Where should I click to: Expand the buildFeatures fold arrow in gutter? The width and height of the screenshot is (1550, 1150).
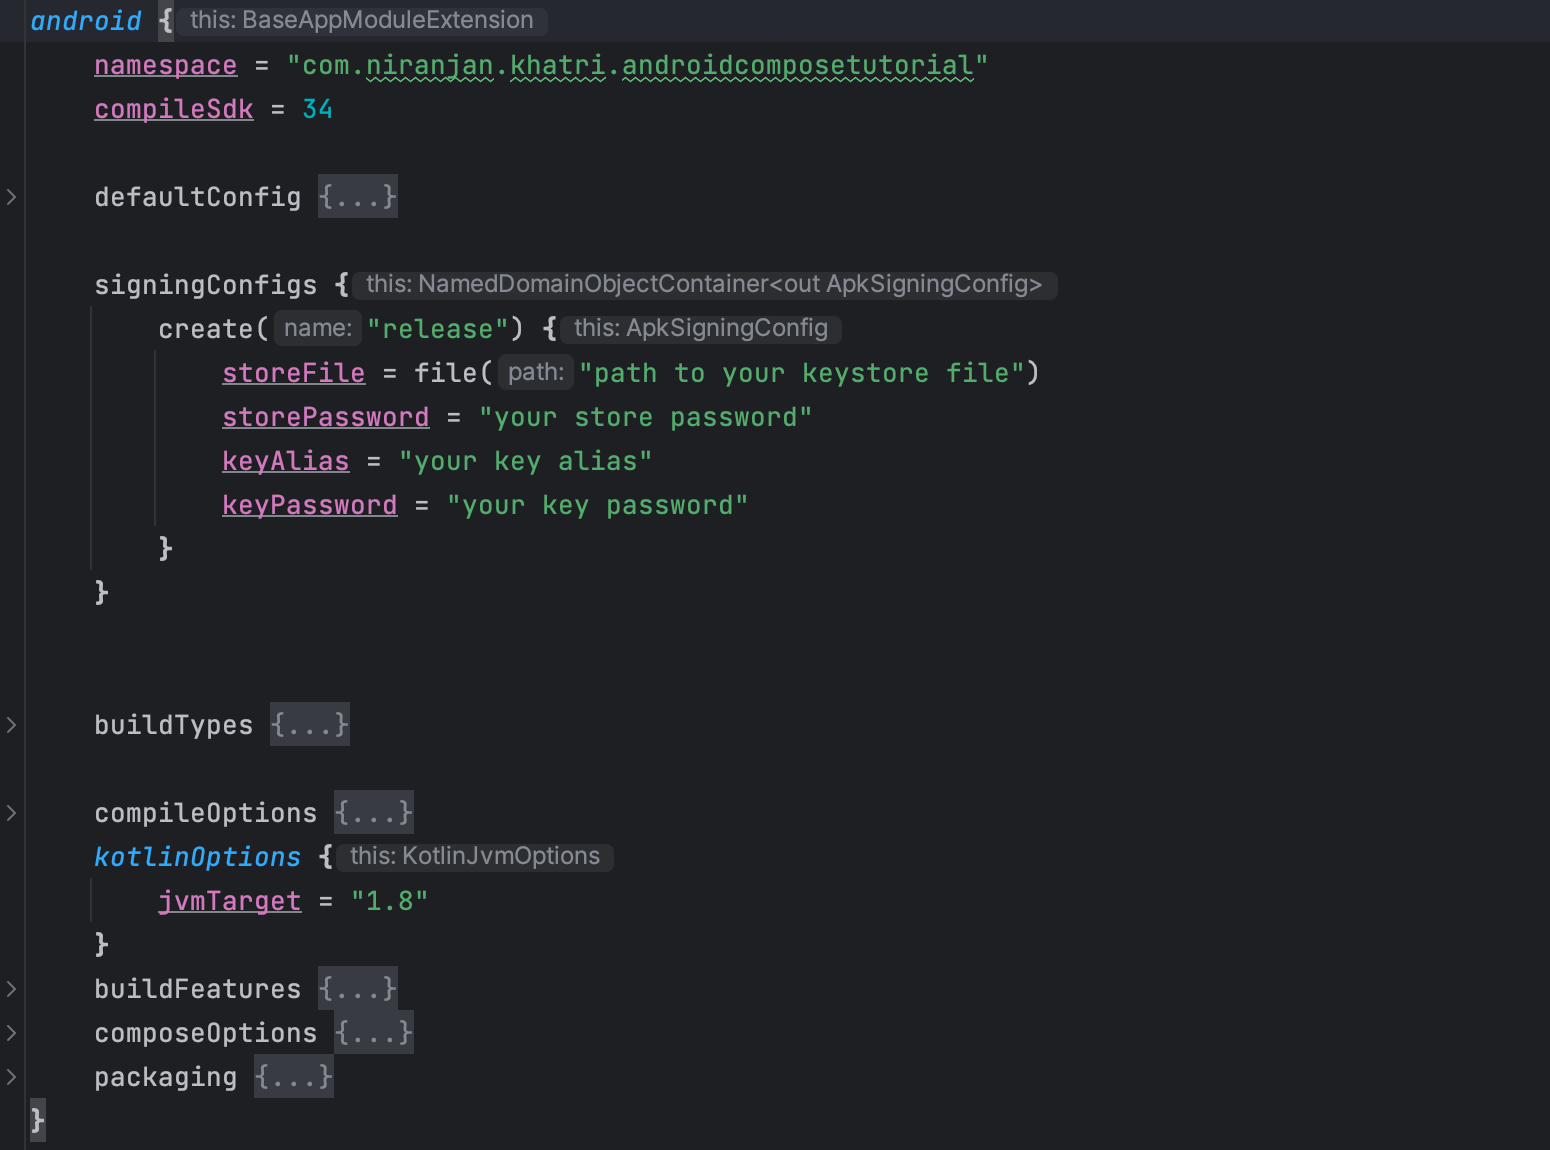[11, 989]
